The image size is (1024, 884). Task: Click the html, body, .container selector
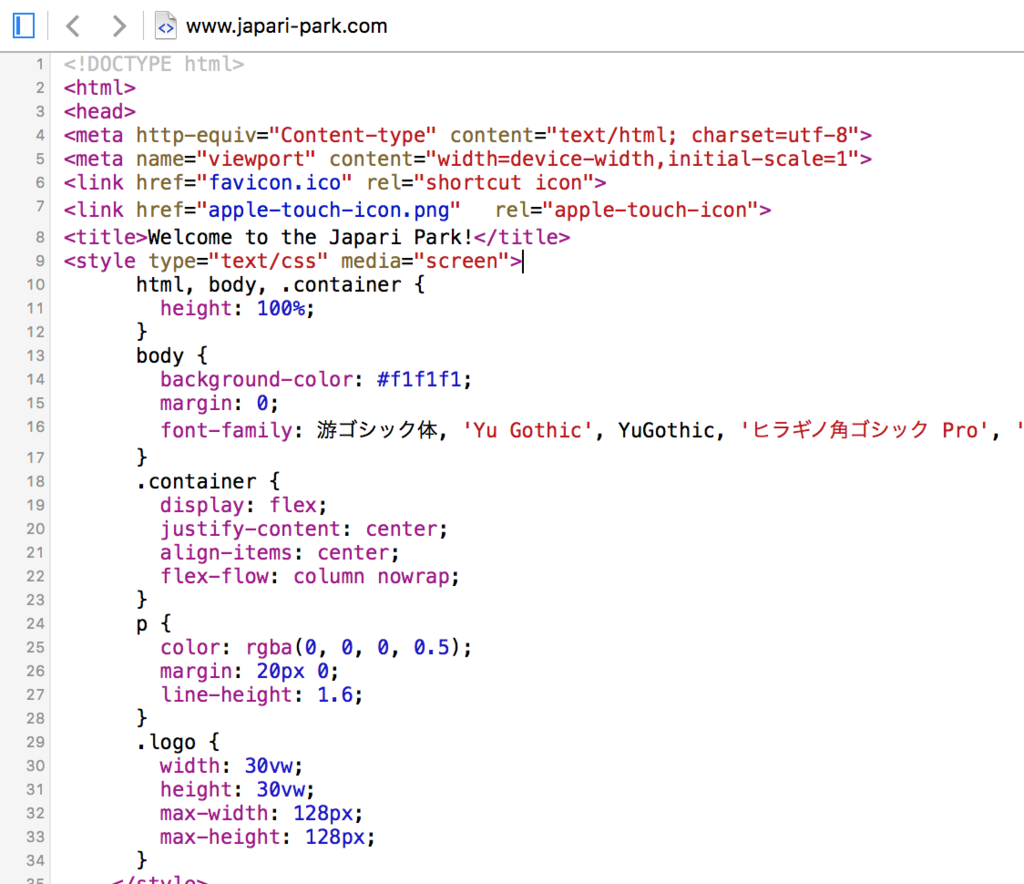coord(268,285)
